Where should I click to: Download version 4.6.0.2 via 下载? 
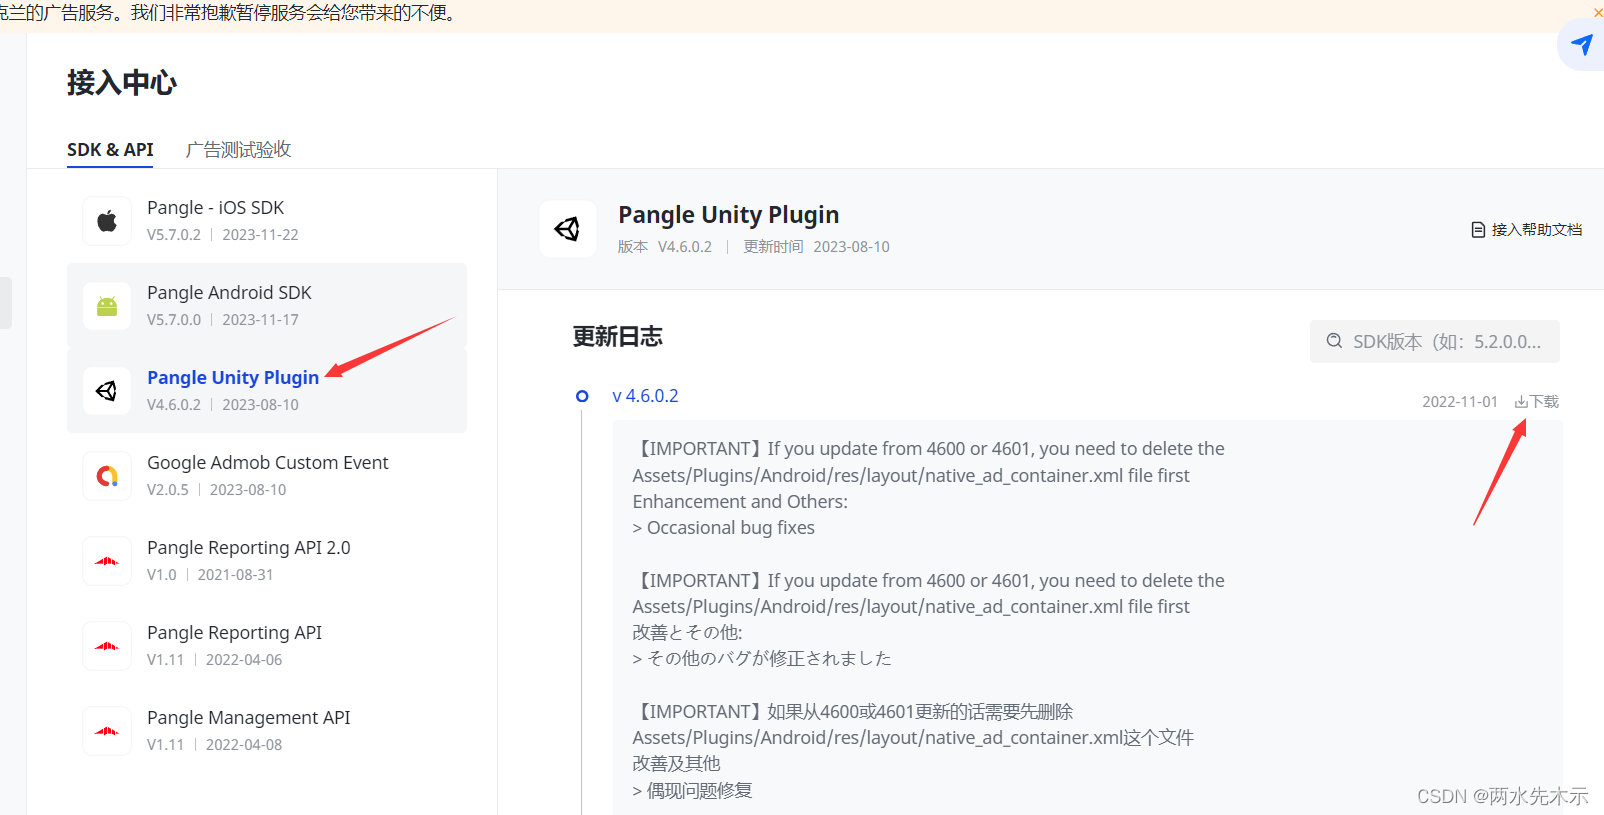[1537, 402]
